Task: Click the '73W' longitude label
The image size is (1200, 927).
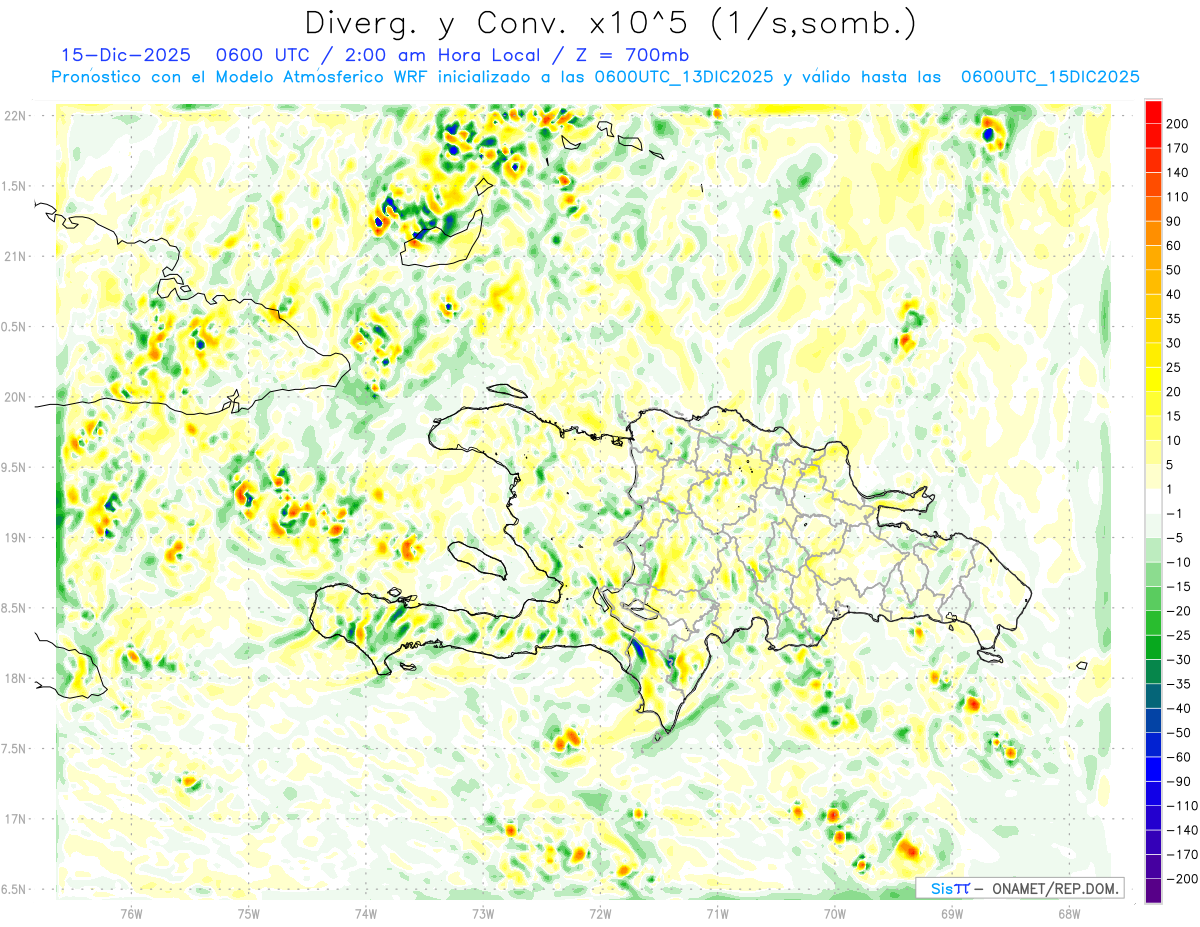Action: click(483, 913)
